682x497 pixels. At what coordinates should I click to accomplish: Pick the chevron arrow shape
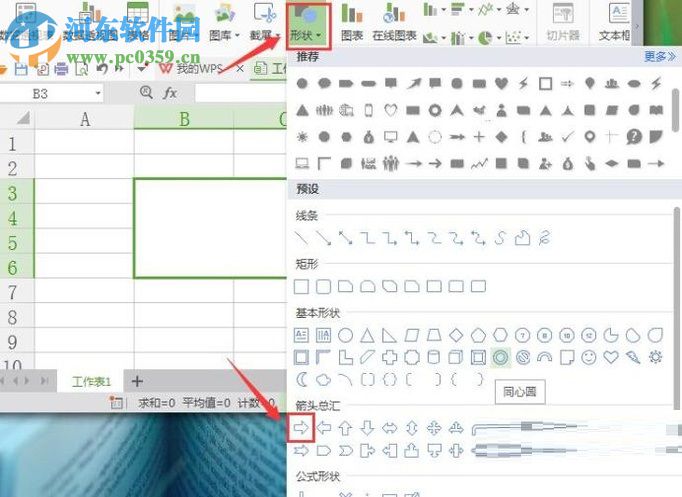pyautogui.click(x=346, y=450)
